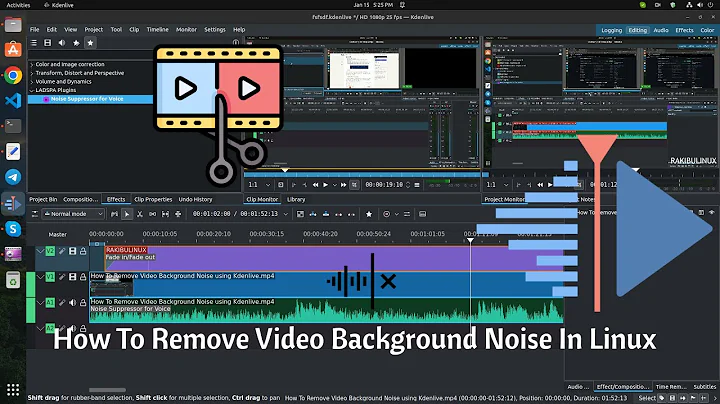This screenshot has height=404, width=720.
Task: Mute audio track A1
Action: (73, 303)
